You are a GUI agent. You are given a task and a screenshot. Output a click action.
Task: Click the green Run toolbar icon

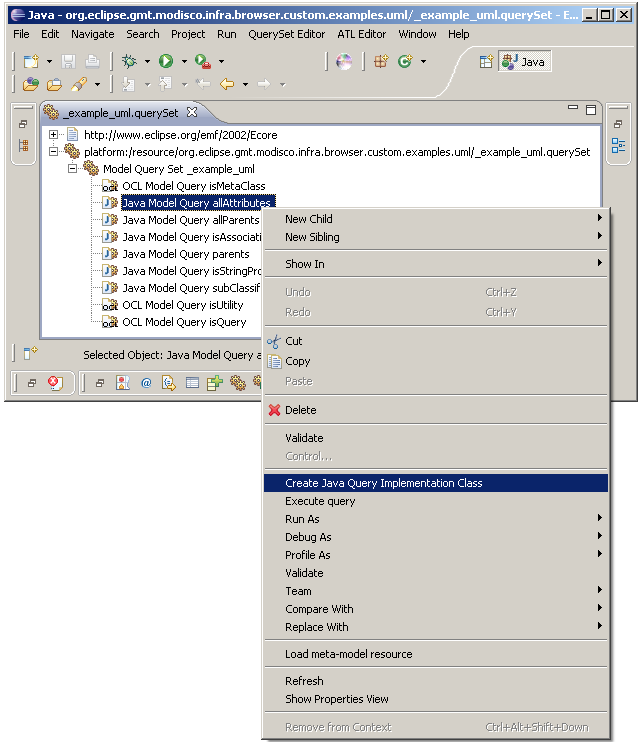point(166,61)
